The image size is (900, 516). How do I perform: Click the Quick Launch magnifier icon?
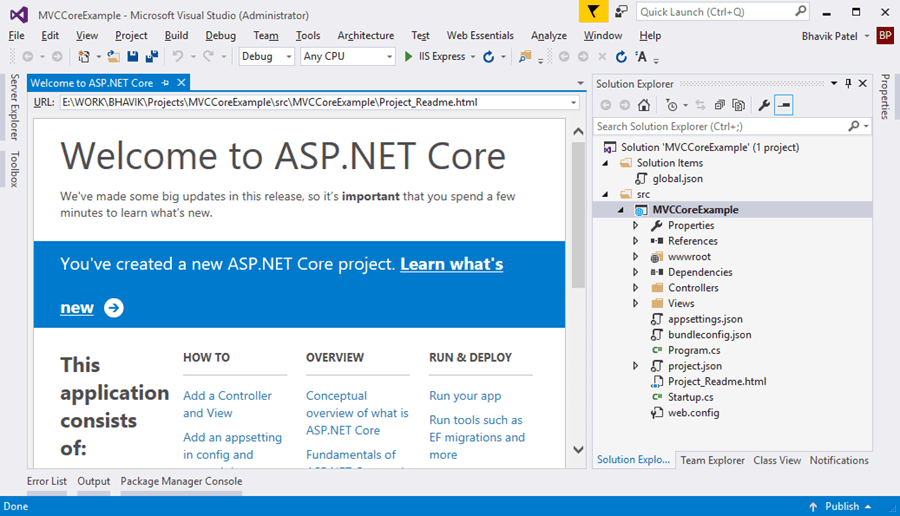click(x=801, y=11)
